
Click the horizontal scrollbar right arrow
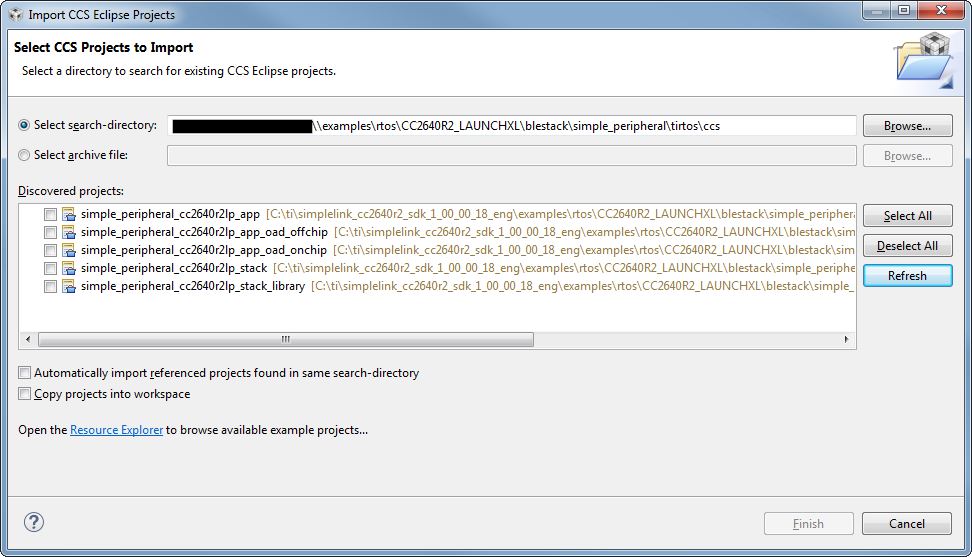pos(848,340)
